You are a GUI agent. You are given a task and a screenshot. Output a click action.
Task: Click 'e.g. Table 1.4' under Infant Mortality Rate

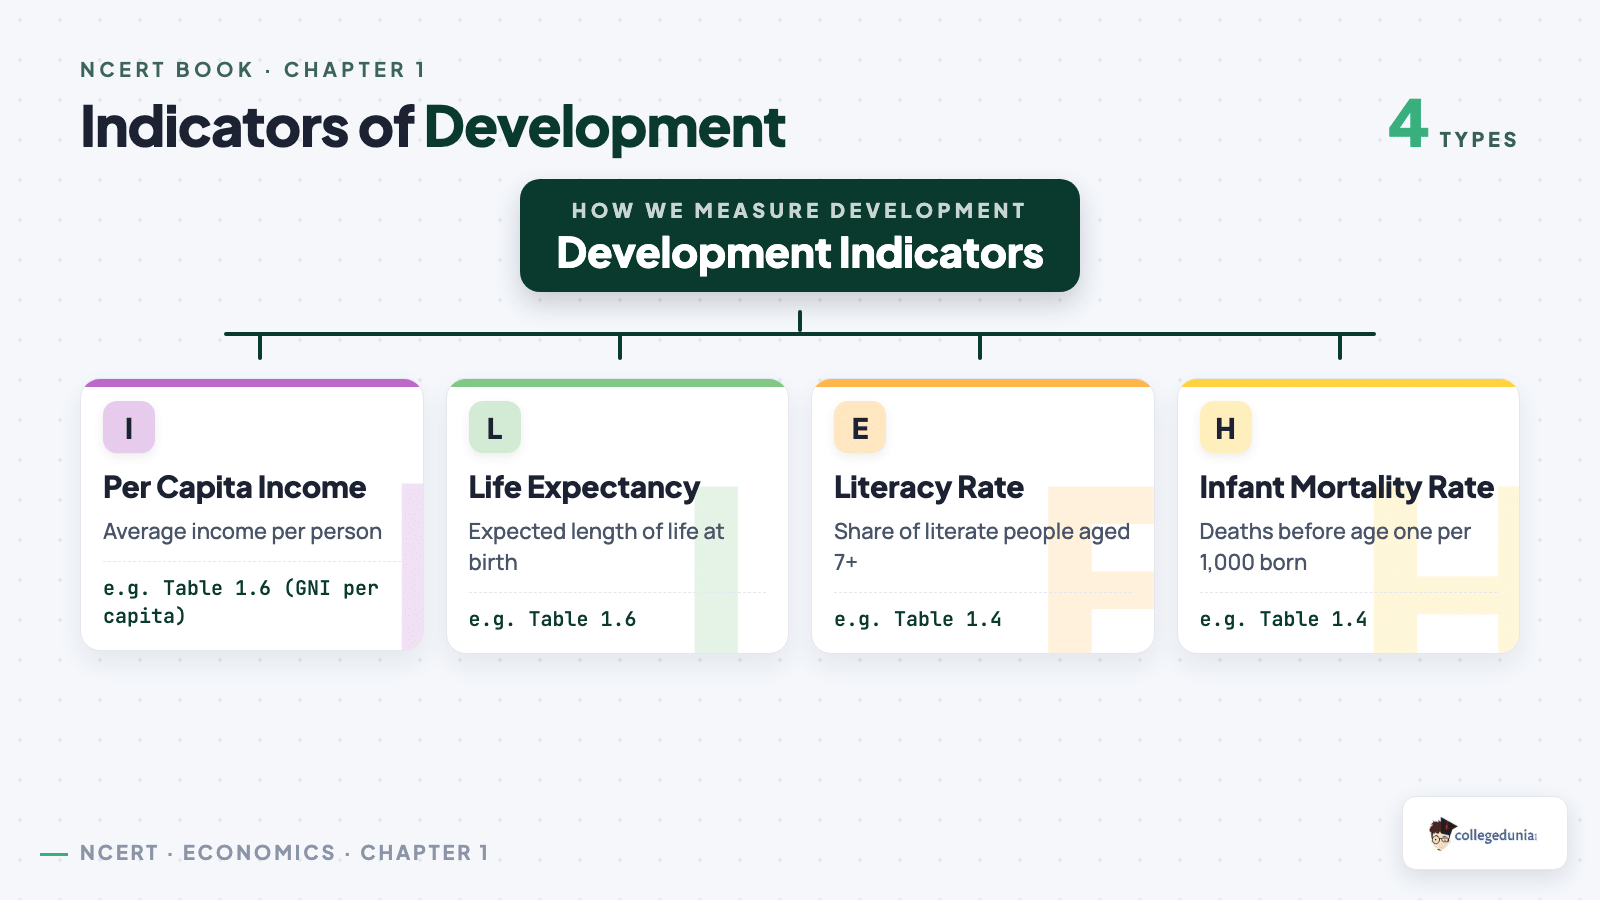(x=1283, y=619)
